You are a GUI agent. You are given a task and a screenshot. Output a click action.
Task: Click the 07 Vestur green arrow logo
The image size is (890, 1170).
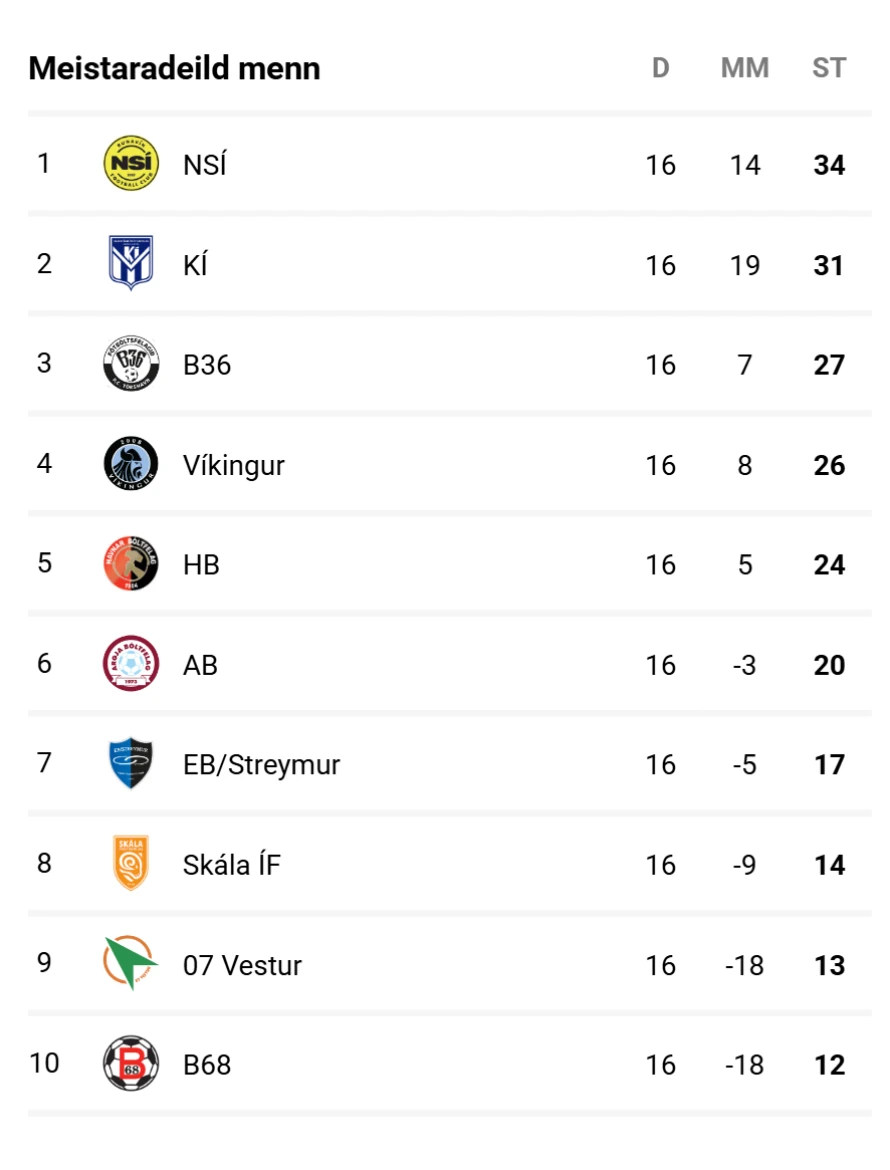pyautogui.click(x=131, y=963)
